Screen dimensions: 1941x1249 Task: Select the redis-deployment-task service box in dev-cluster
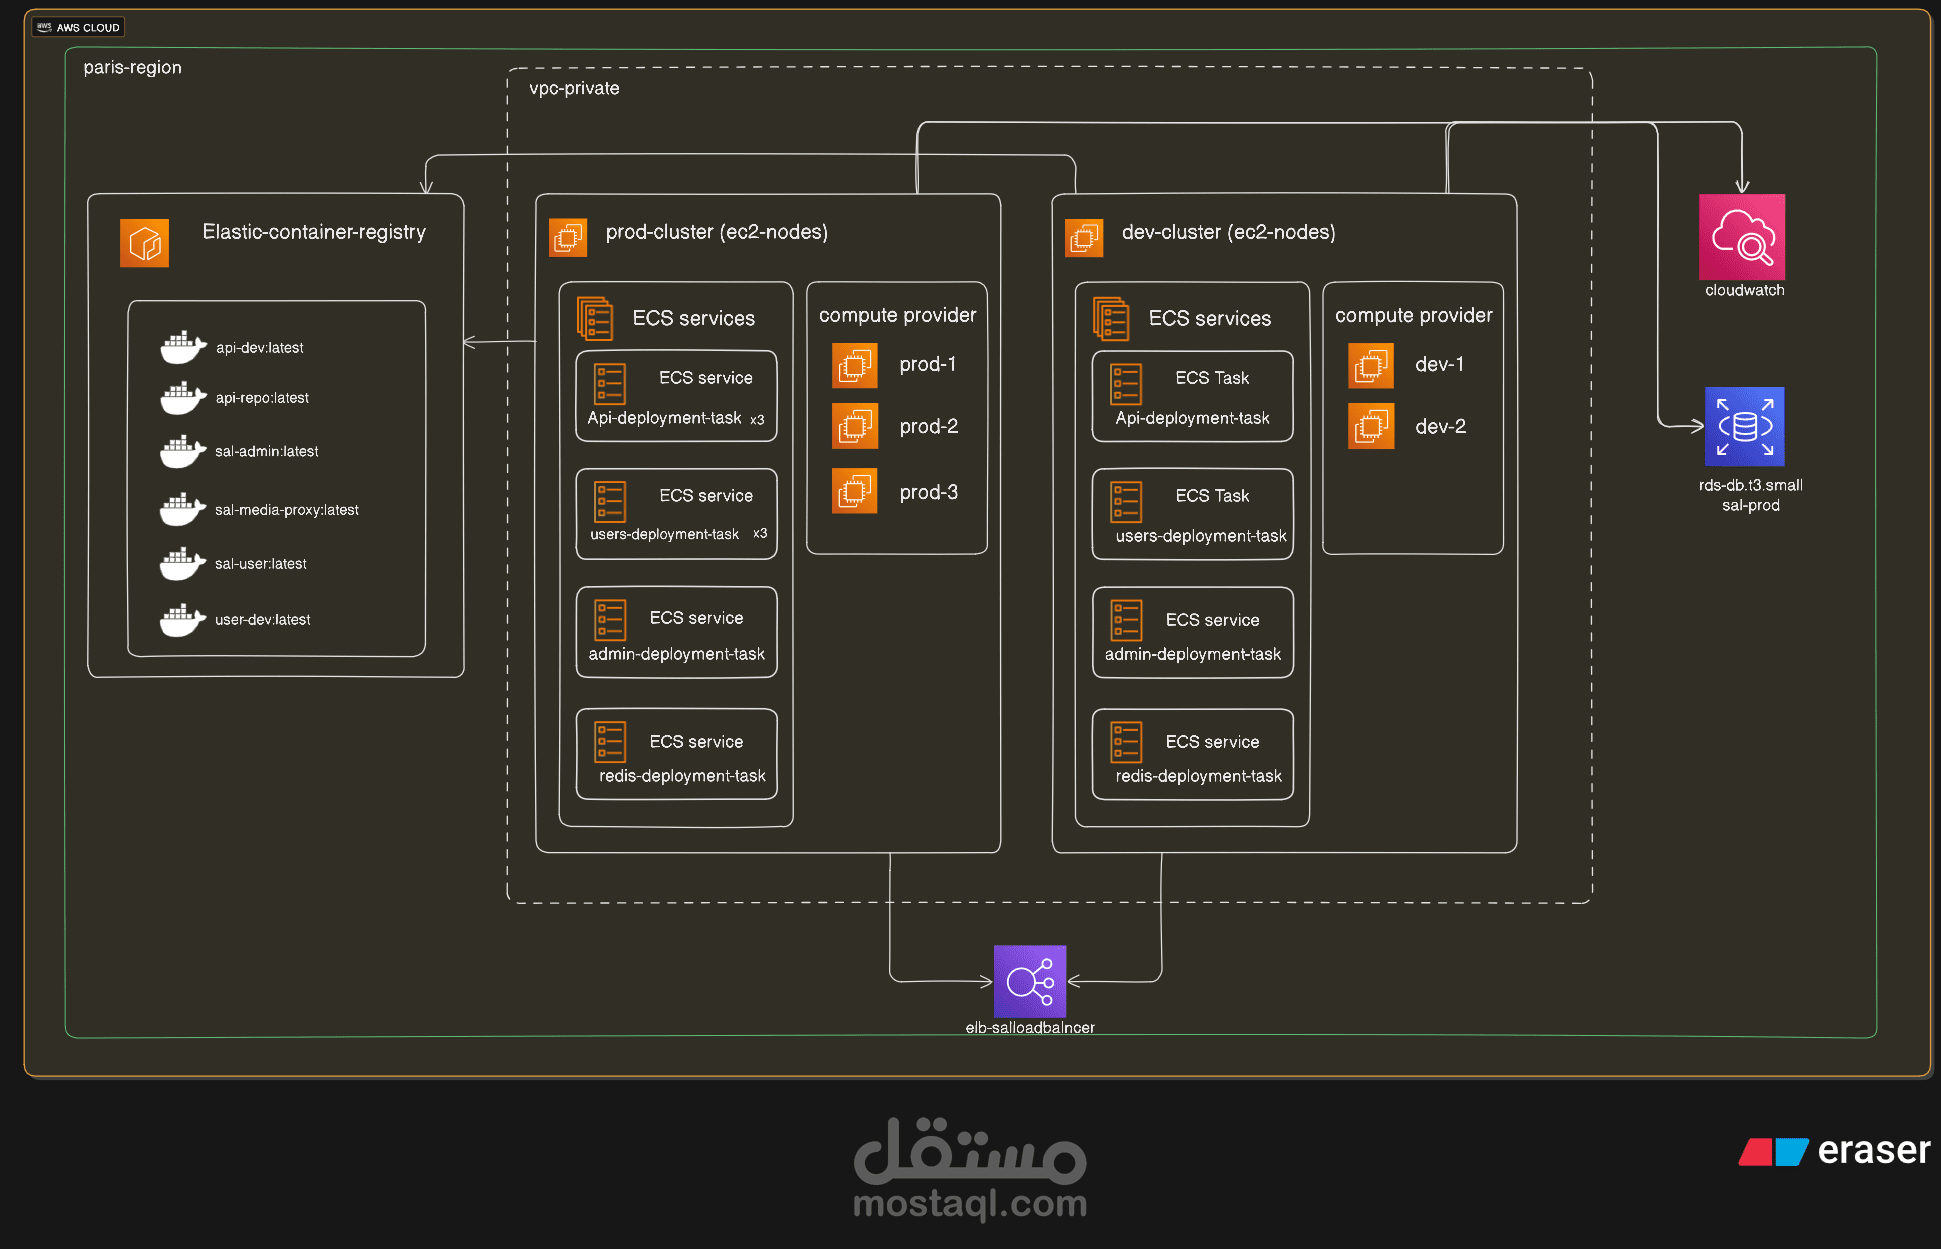tap(1192, 755)
